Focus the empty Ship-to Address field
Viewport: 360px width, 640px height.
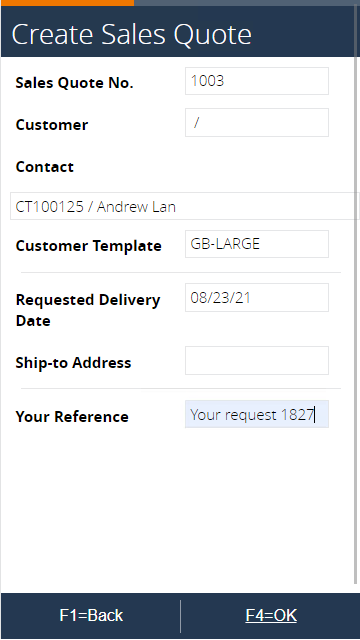257,360
